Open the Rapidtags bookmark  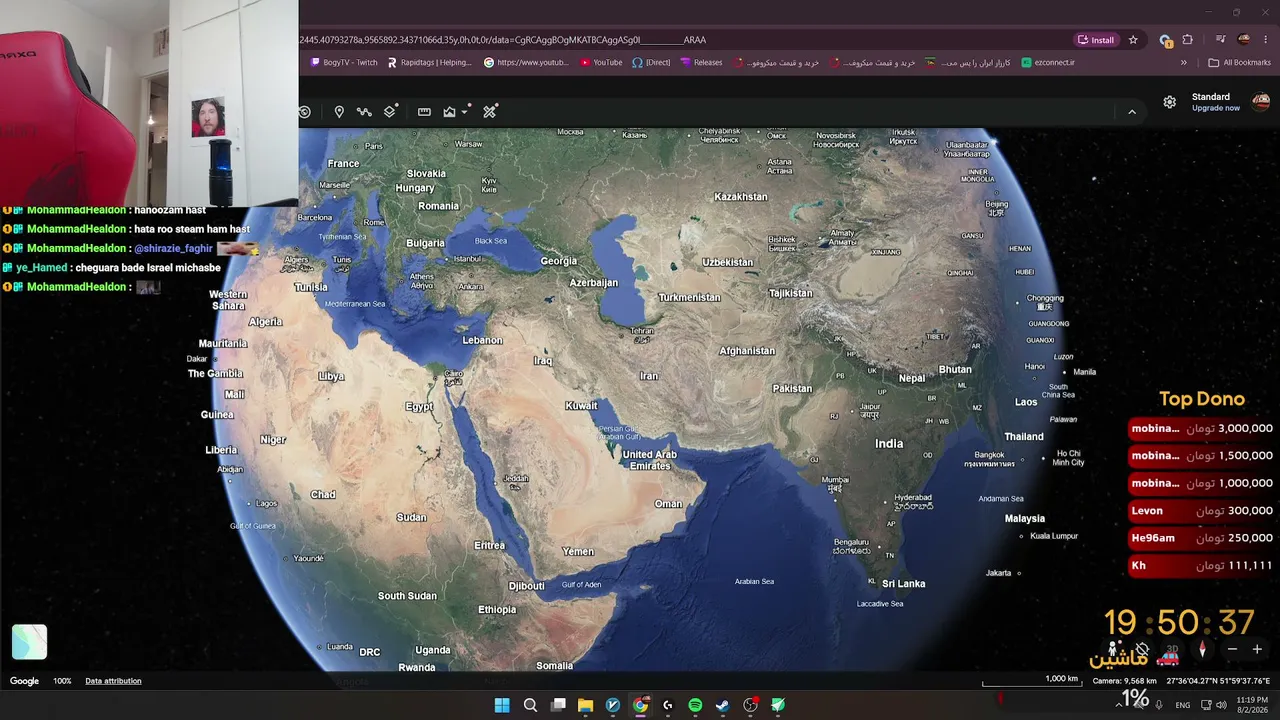429,62
